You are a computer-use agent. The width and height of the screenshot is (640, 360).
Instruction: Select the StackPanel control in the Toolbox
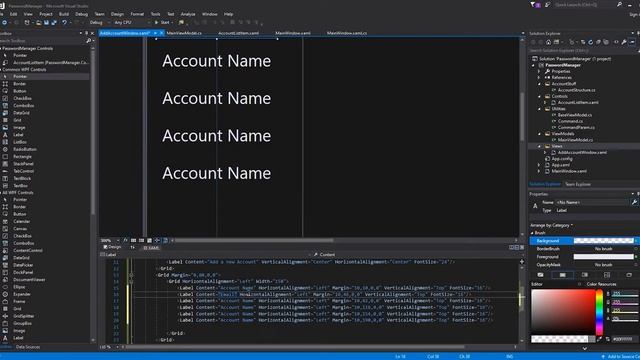tap(23, 164)
